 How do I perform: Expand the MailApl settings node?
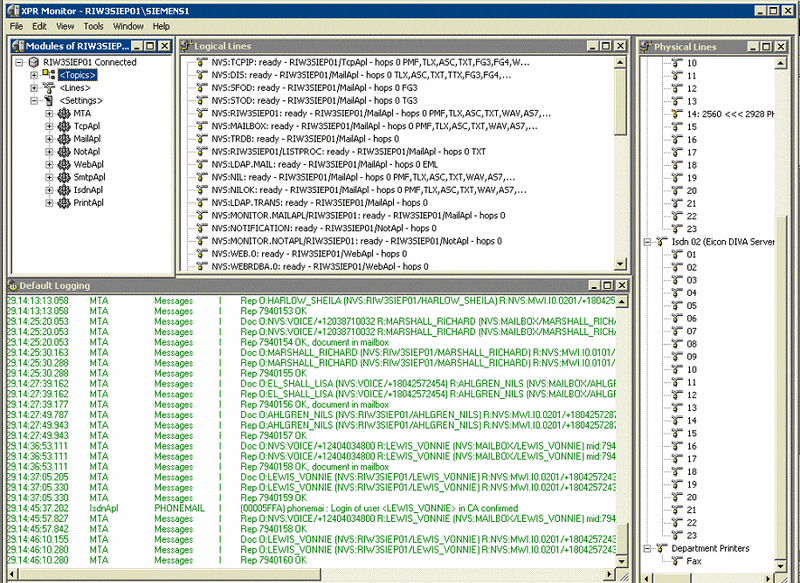click(x=49, y=139)
